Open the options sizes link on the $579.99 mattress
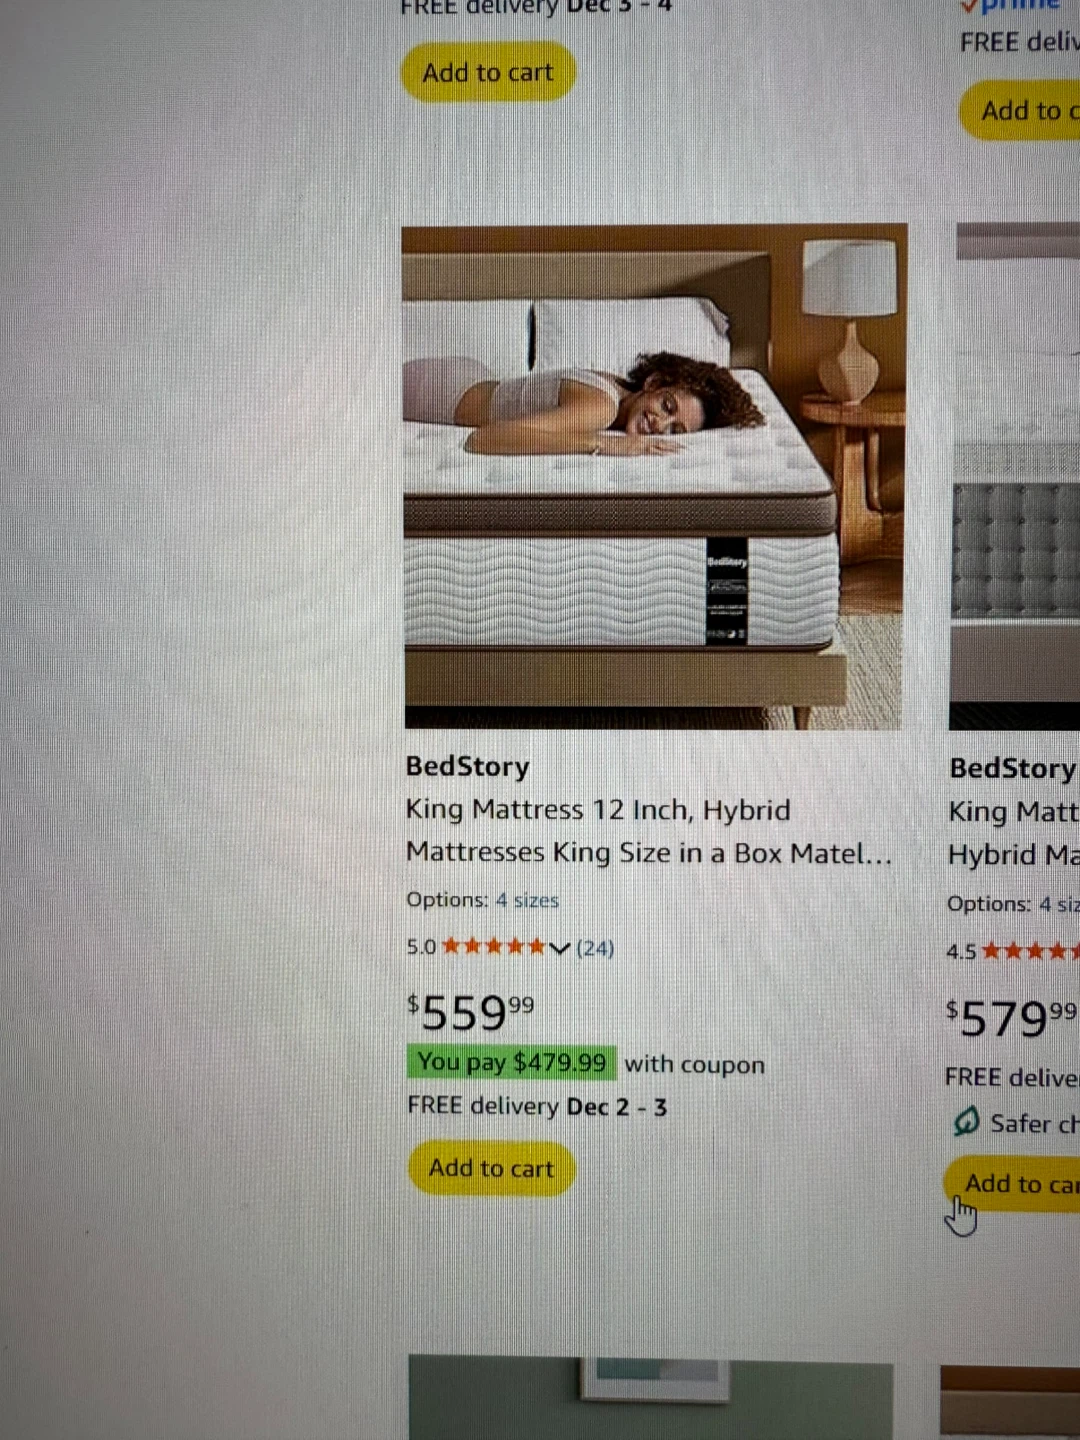 1058,905
